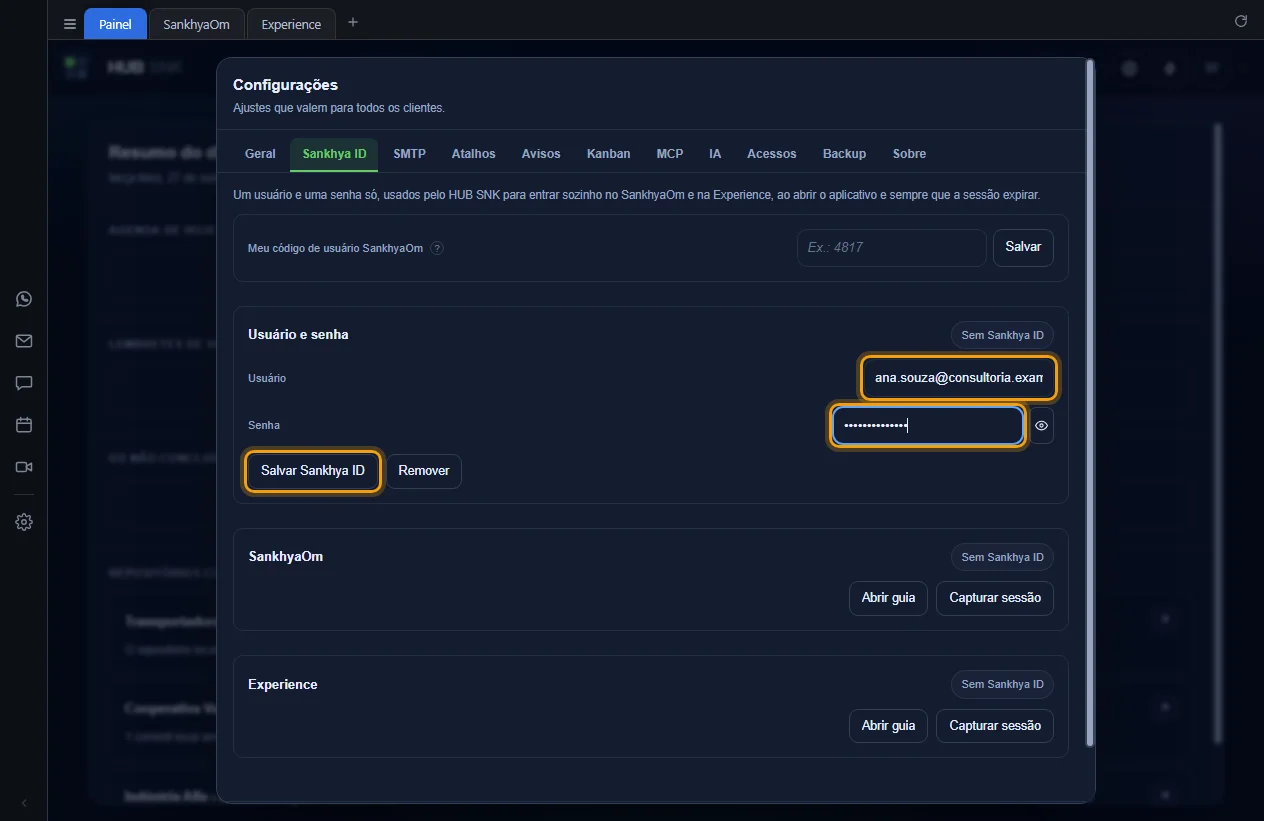Click Capturar sessão in the SankhyaOm section

coord(995,598)
